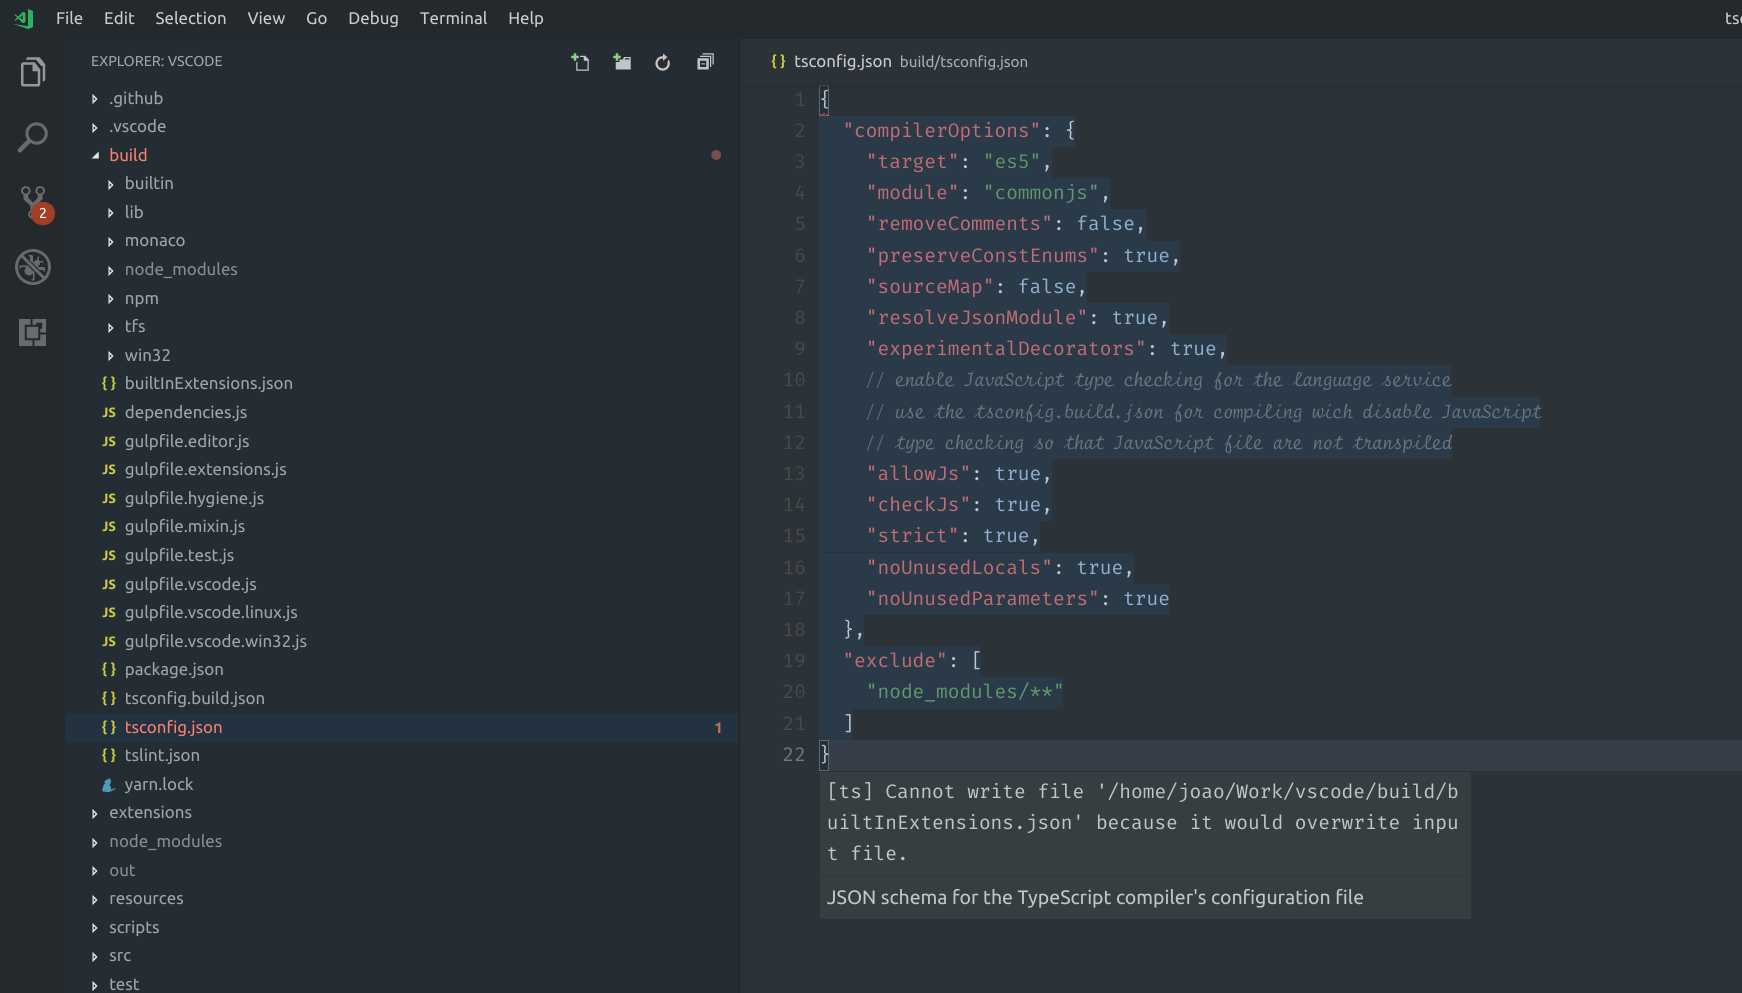This screenshot has width=1742, height=993.
Task: Click the VS Code logo icon
Action: tap(24, 18)
